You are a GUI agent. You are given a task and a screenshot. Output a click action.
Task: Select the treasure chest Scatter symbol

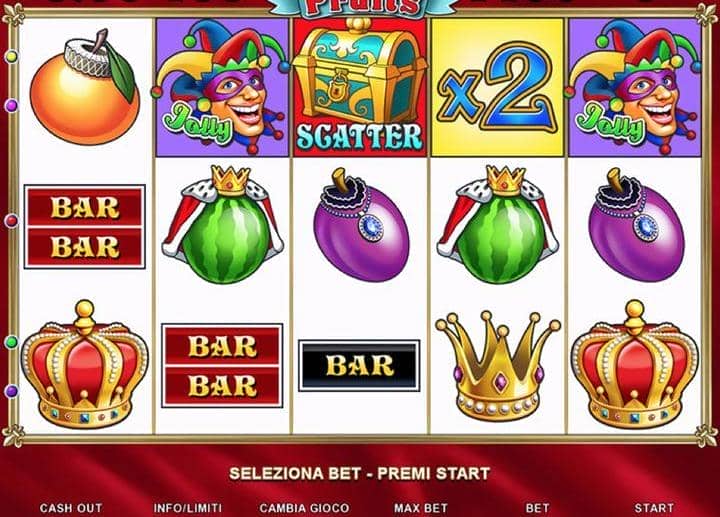(x=360, y=88)
